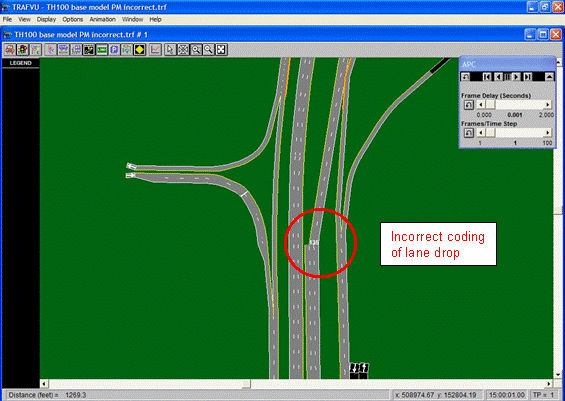Click the blue P parking toolbar icon
The height and width of the screenshot is (401, 565).
pos(114,50)
